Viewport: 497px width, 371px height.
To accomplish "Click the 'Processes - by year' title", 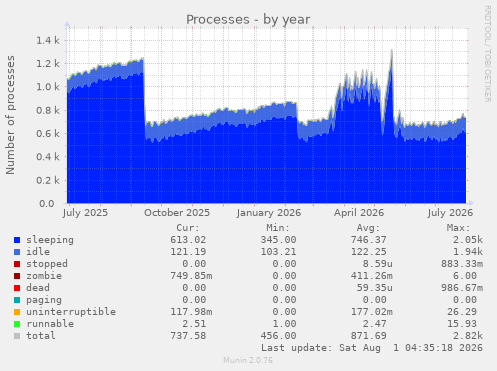I will (248, 20).
